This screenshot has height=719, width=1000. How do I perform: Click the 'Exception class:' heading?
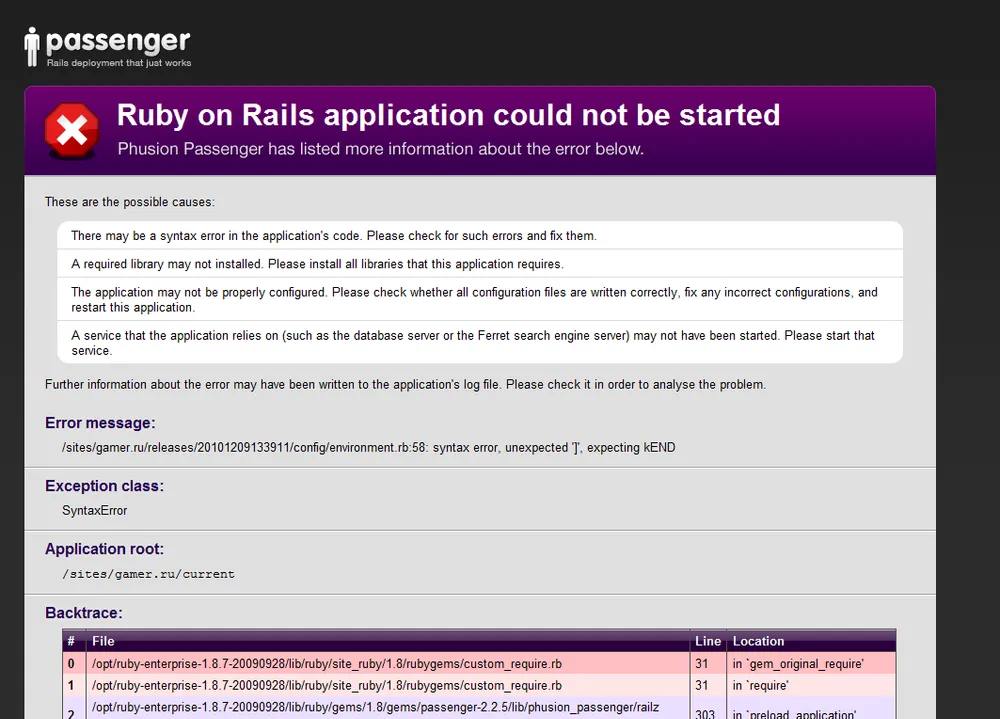105,486
